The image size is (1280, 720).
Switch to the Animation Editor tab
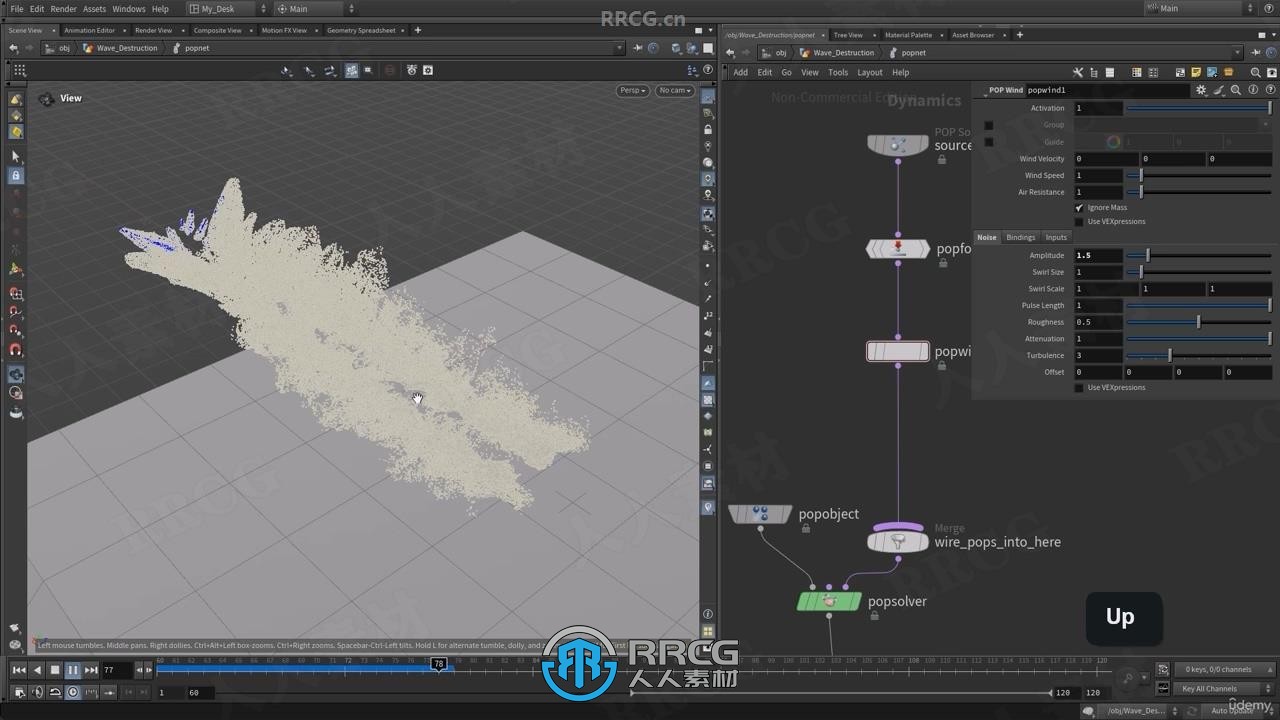89,31
